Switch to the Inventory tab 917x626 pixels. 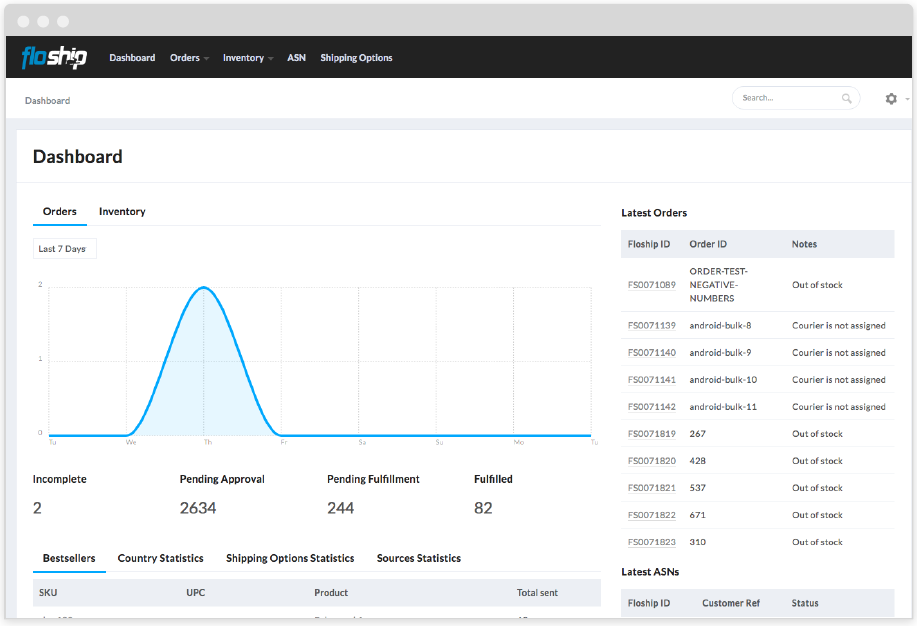[121, 211]
